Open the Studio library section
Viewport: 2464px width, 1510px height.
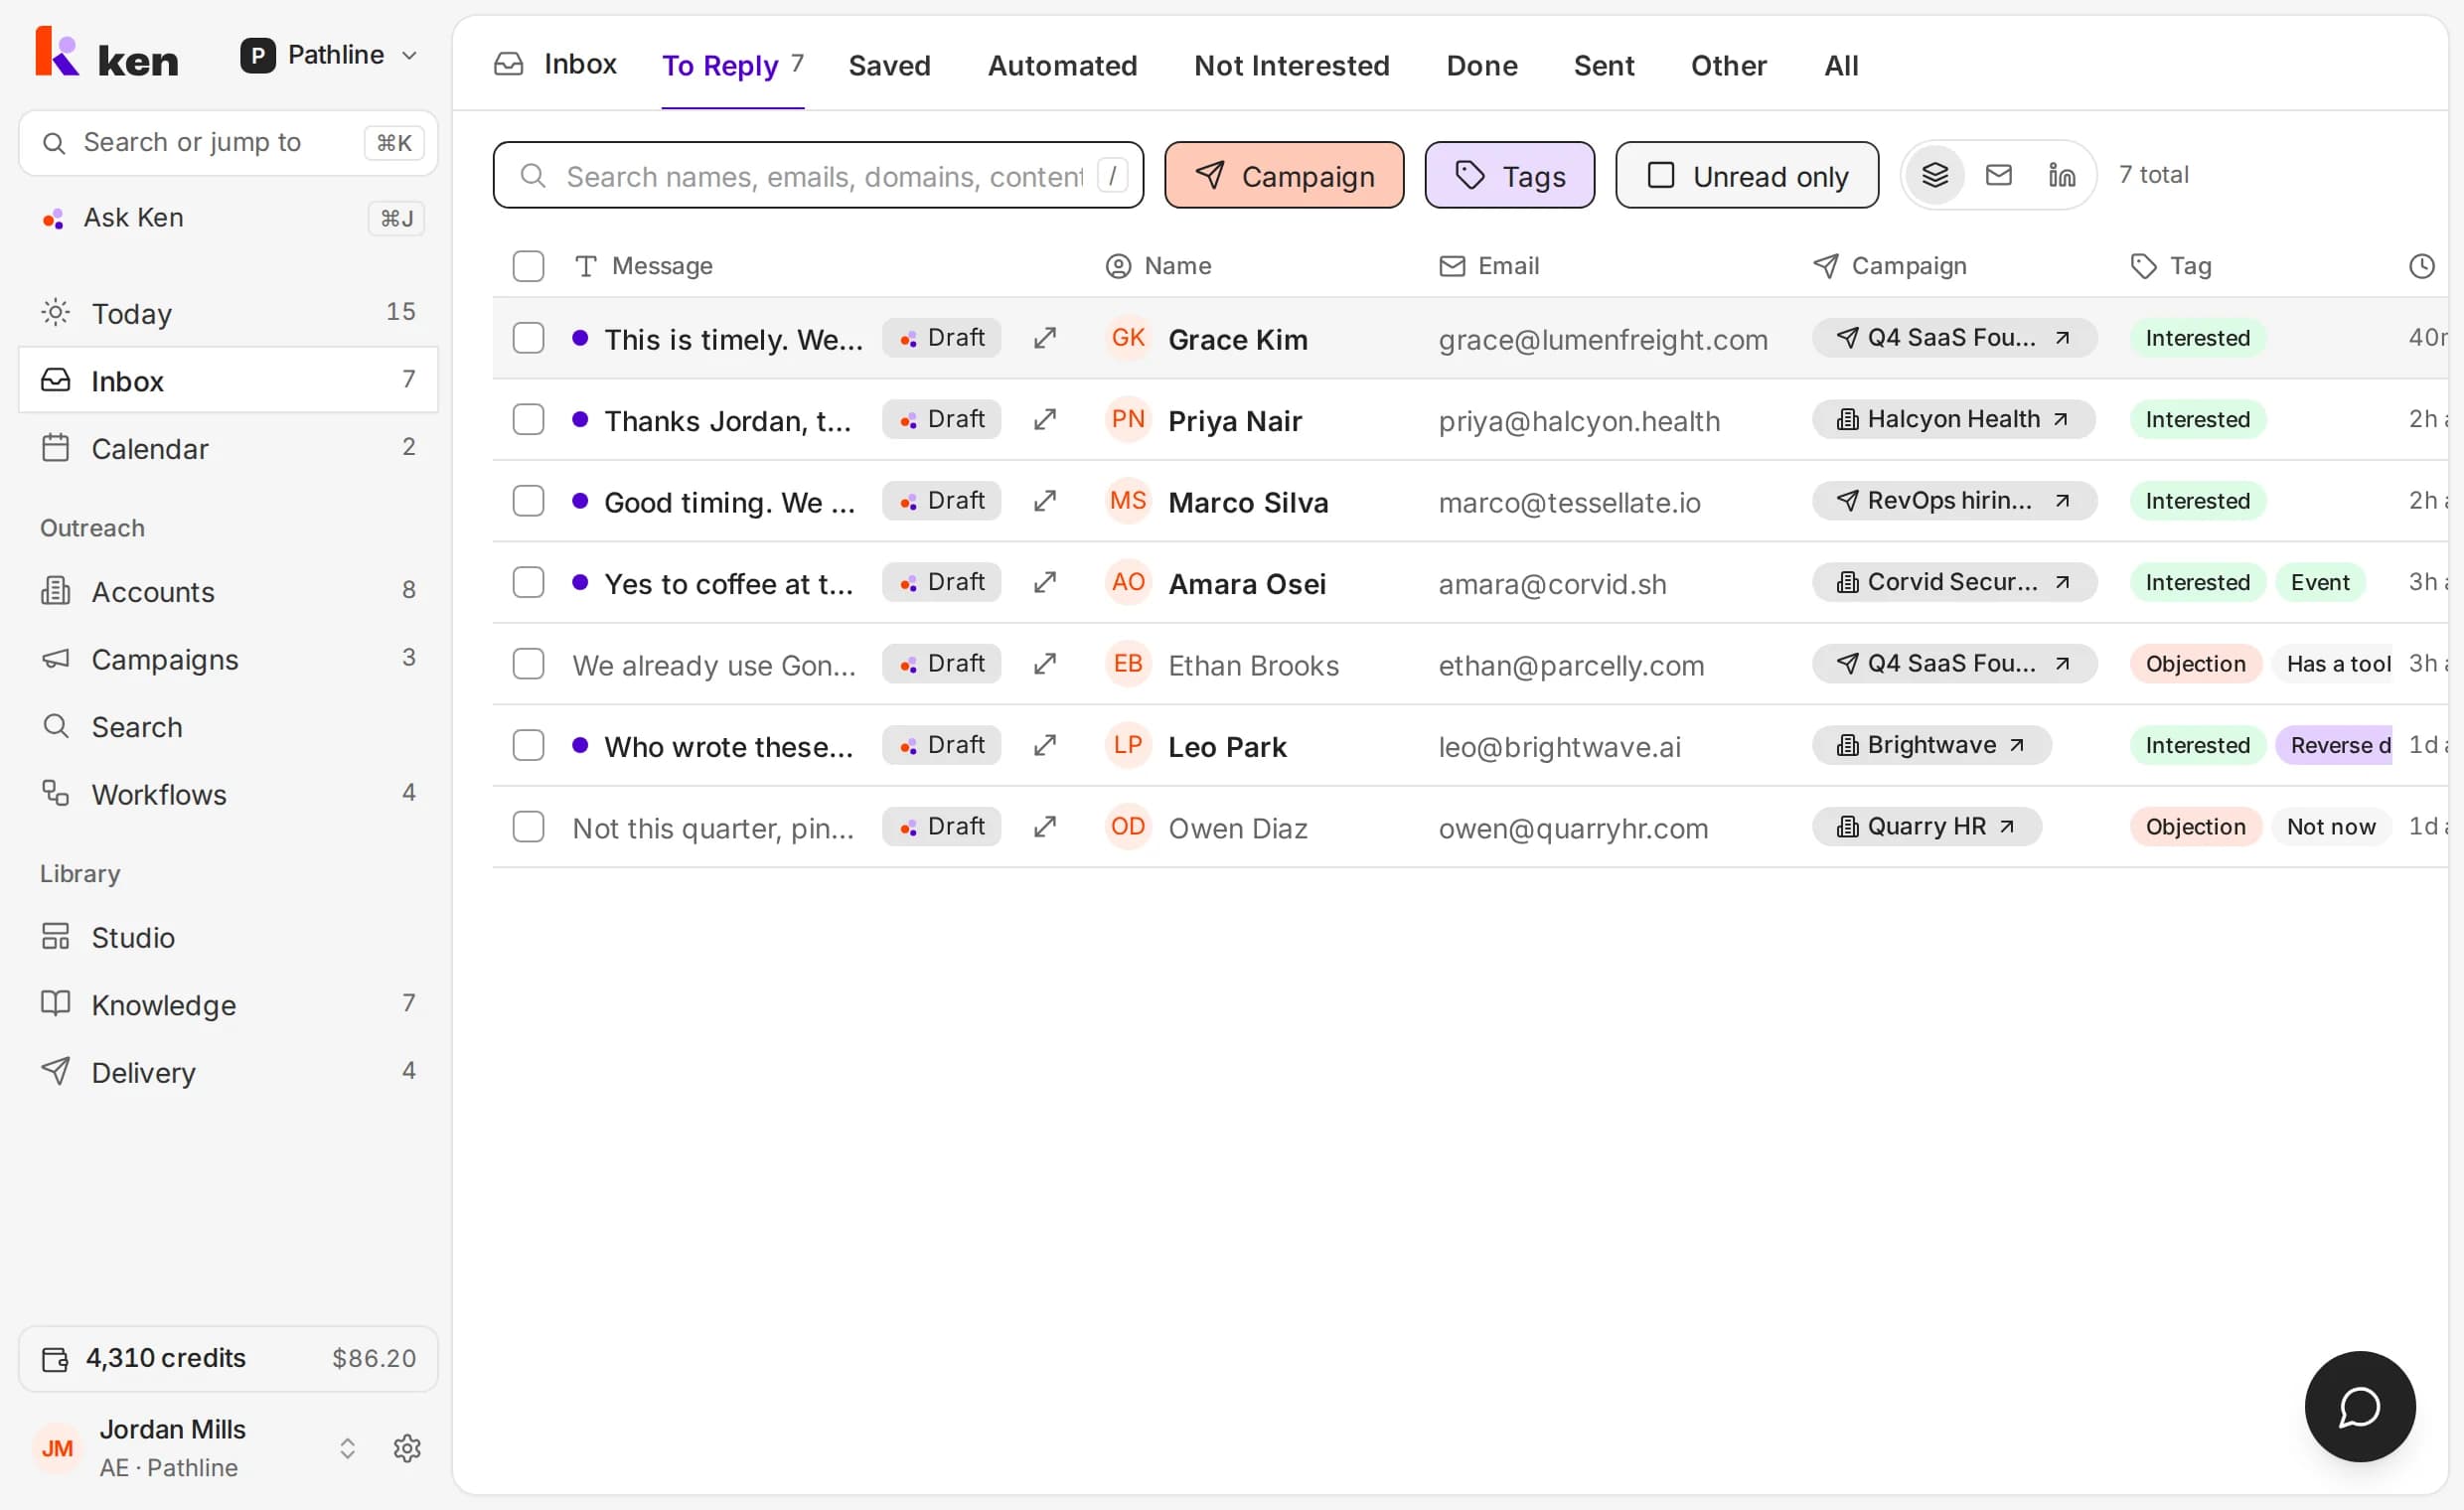point(228,937)
